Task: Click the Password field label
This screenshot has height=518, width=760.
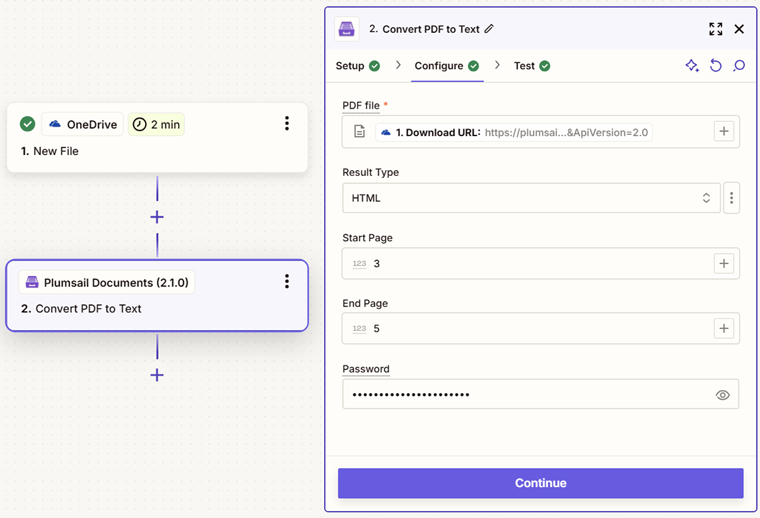Action: tap(366, 369)
